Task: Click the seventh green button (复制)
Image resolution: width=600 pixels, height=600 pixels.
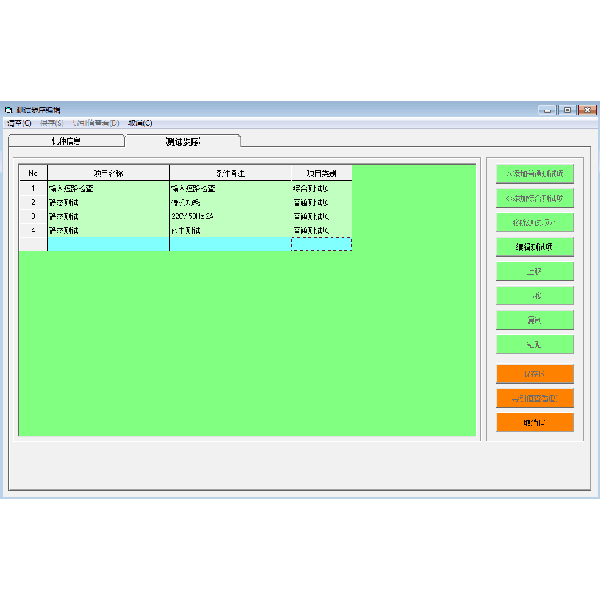Action: pyautogui.click(x=535, y=320)
